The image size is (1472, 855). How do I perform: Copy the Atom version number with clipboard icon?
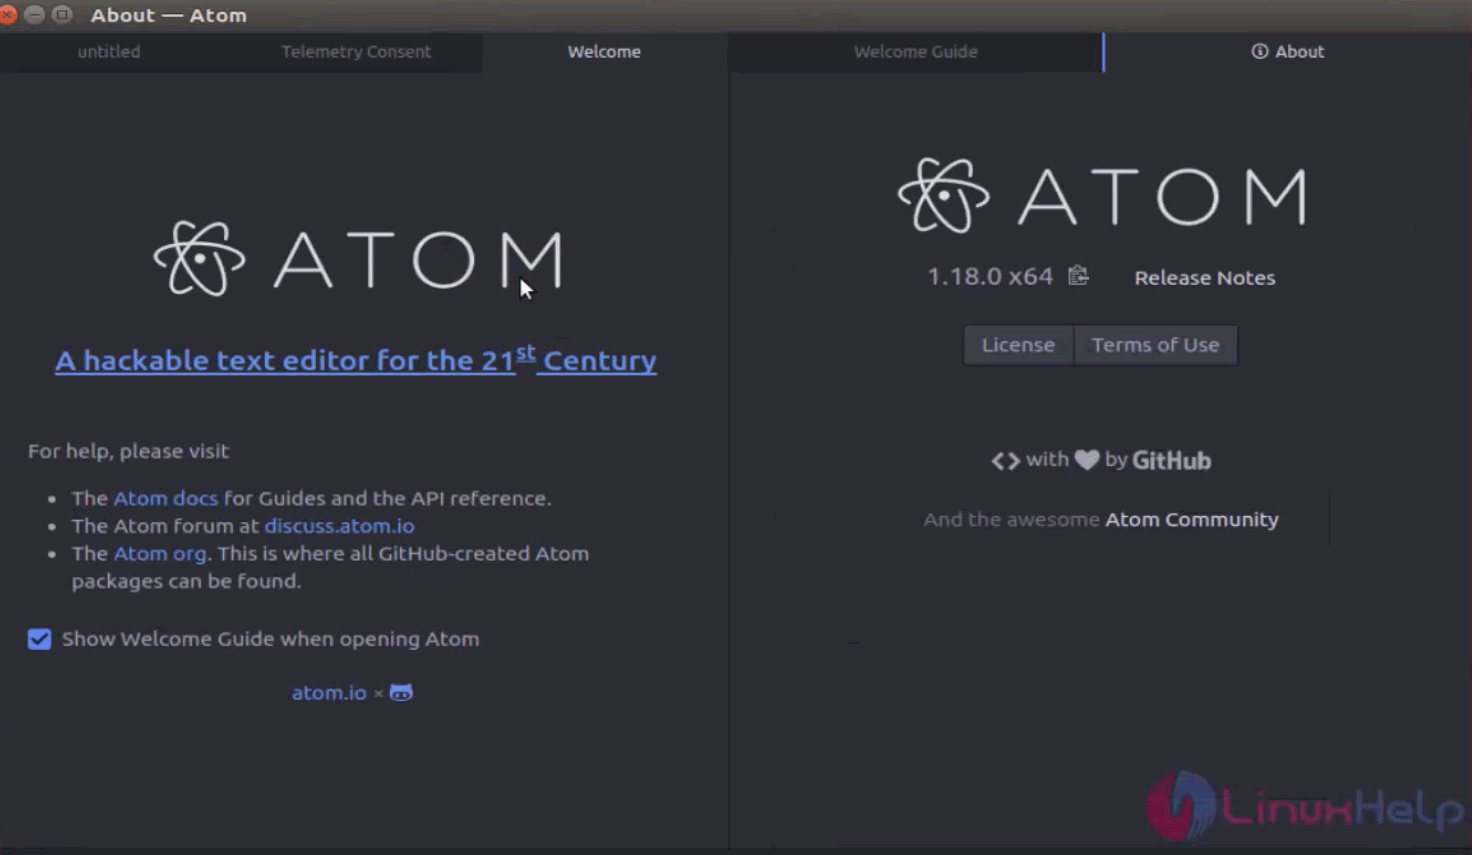pos(1078,275)
